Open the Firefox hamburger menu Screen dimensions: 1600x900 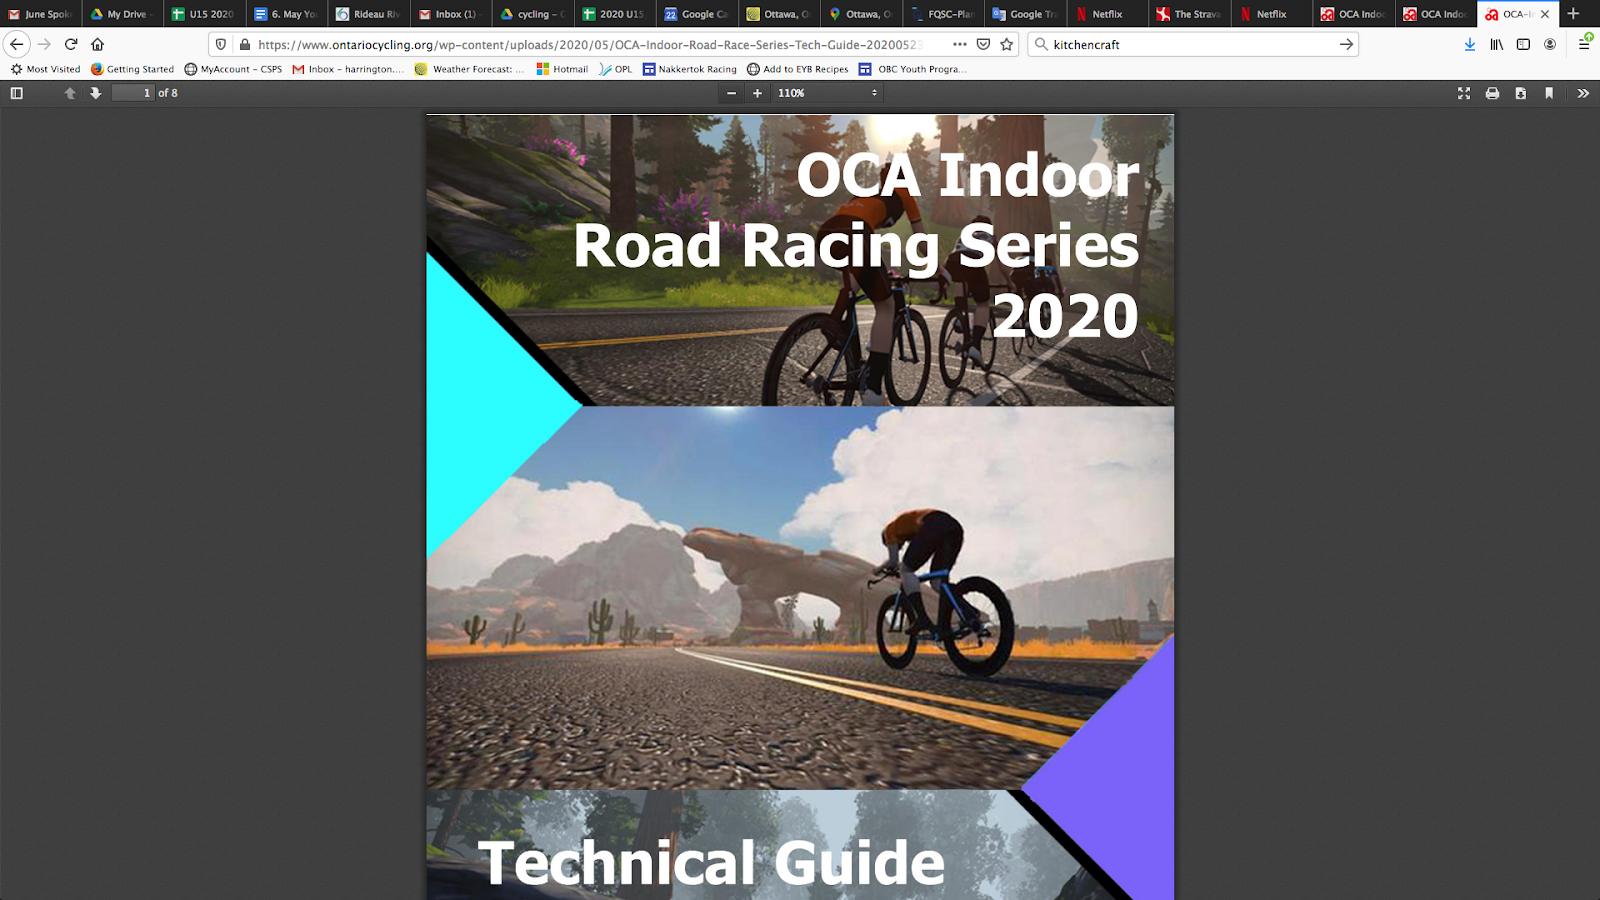(x=1585, y=43)
